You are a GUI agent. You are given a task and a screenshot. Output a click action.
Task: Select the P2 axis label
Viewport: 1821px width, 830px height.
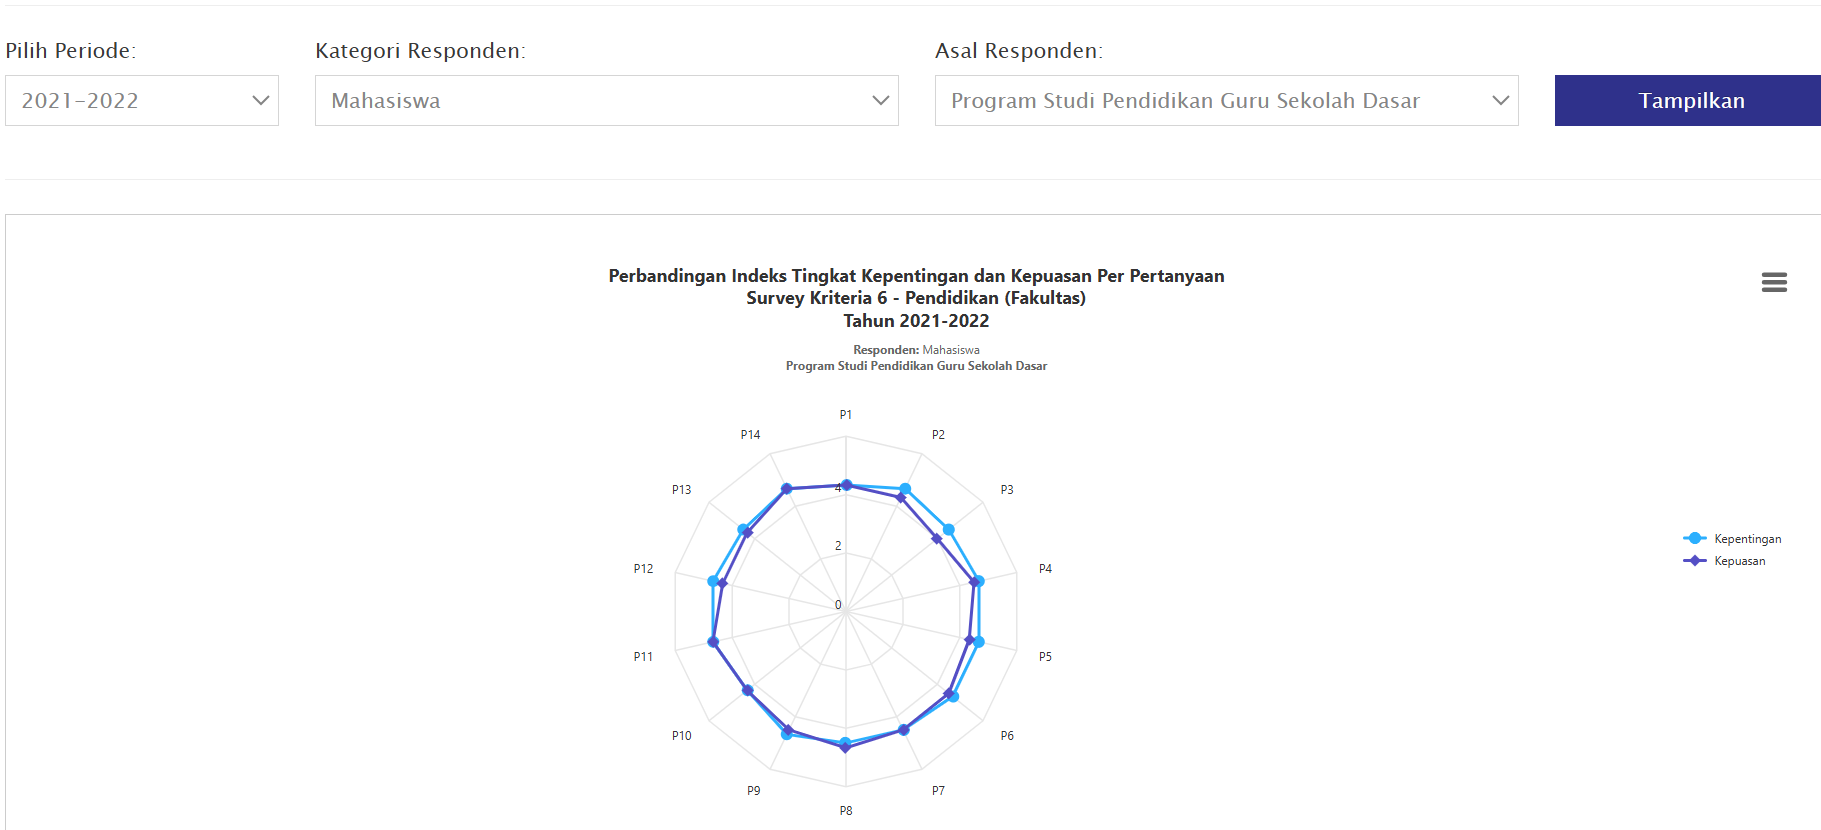938,434
